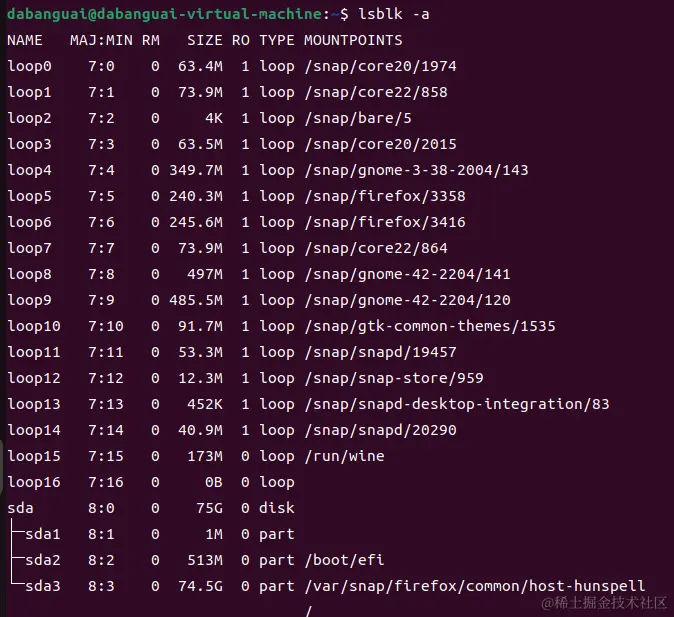Click the '8:0' MAJ:MIN value

click(101, 509)
